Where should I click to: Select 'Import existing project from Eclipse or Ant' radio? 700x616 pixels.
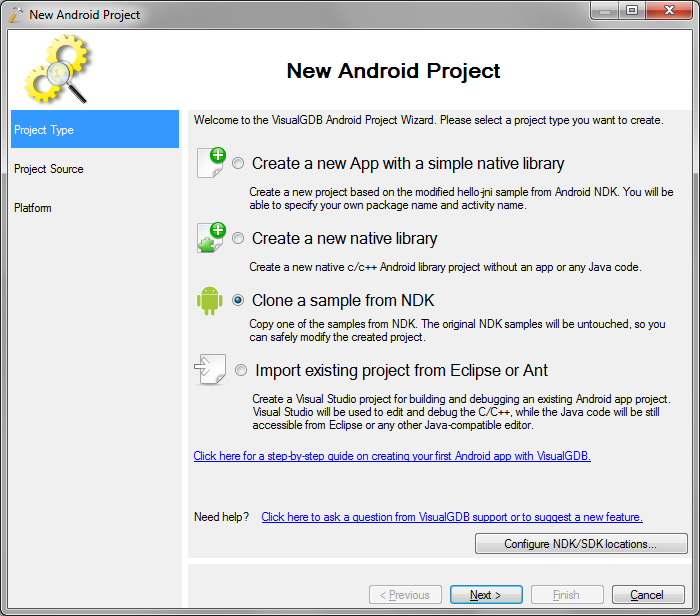click(241, 370)
